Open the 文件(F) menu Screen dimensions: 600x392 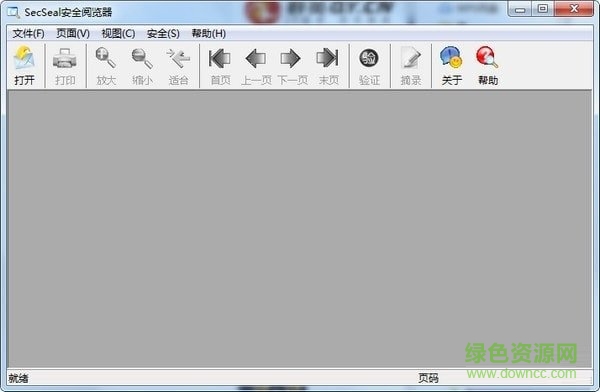click(x=28, y=34)
